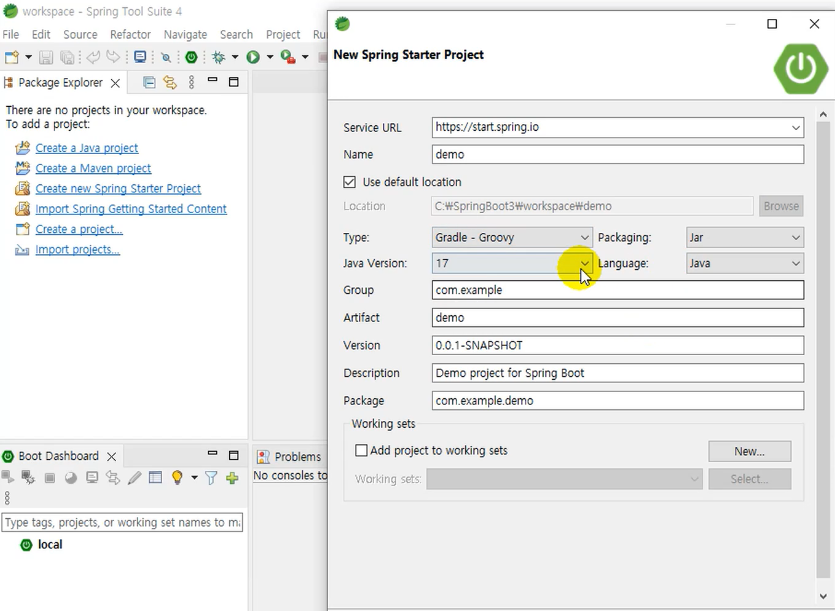Open the Type dropdown (Gradle - Groovy)
Screen dimensions: 835x611
(511, 238)
